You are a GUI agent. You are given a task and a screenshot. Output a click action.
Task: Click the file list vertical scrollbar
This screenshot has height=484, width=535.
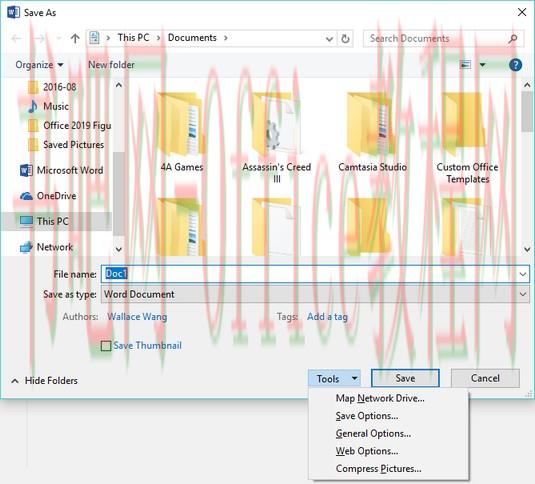click(x=527, y=167)
